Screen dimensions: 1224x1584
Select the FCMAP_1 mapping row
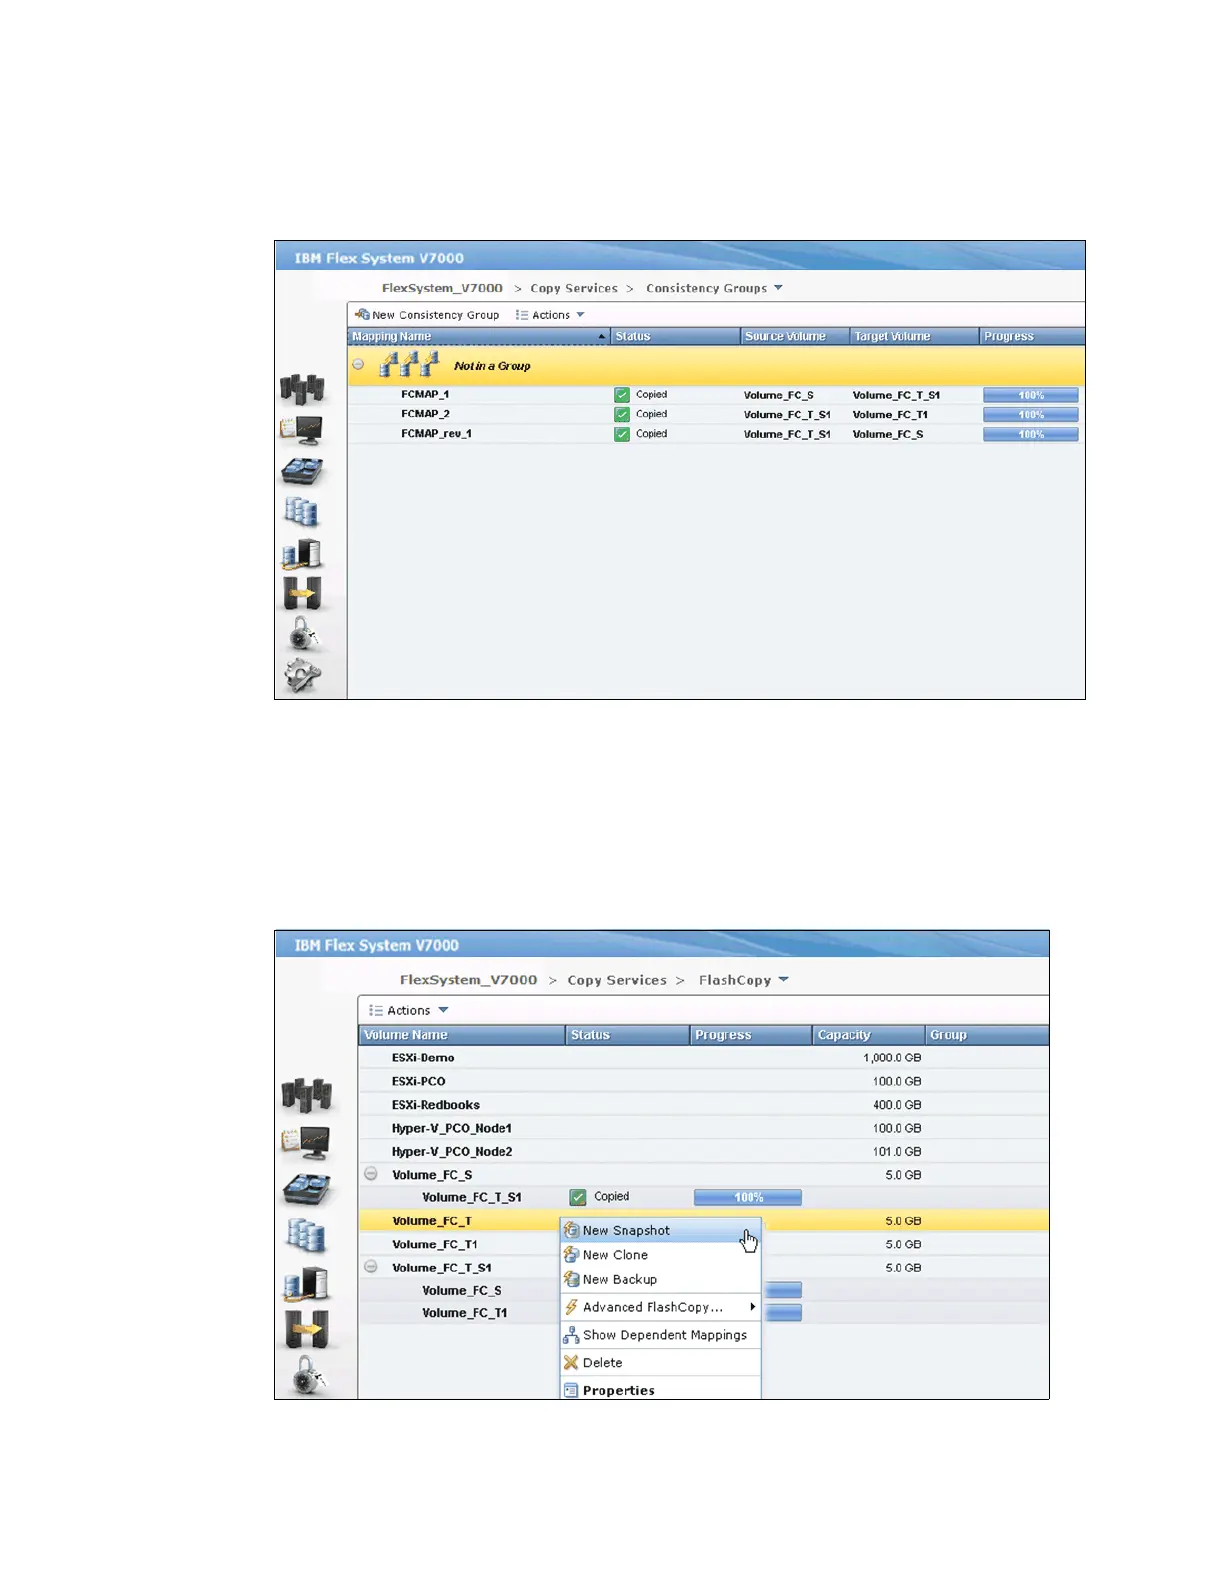pyautogui.click(x=716, y=395)
